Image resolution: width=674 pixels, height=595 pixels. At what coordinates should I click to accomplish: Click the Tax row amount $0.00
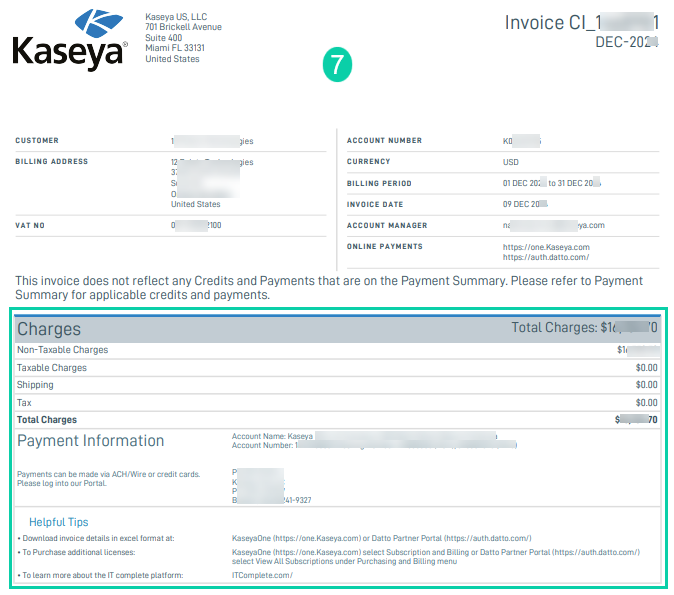pyautogui.click(x=646, y=402)
